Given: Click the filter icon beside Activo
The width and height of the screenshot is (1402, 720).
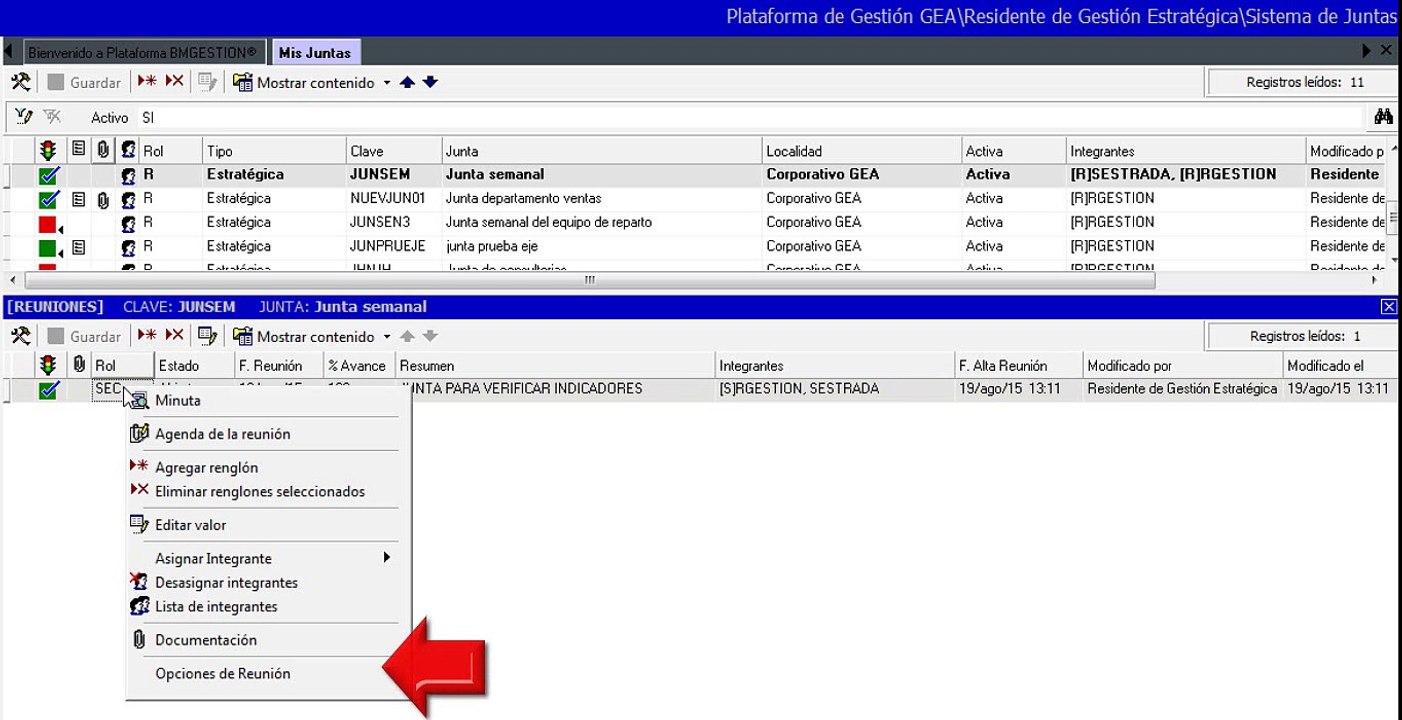Looking at the screenshot, I should coord(24,117).
